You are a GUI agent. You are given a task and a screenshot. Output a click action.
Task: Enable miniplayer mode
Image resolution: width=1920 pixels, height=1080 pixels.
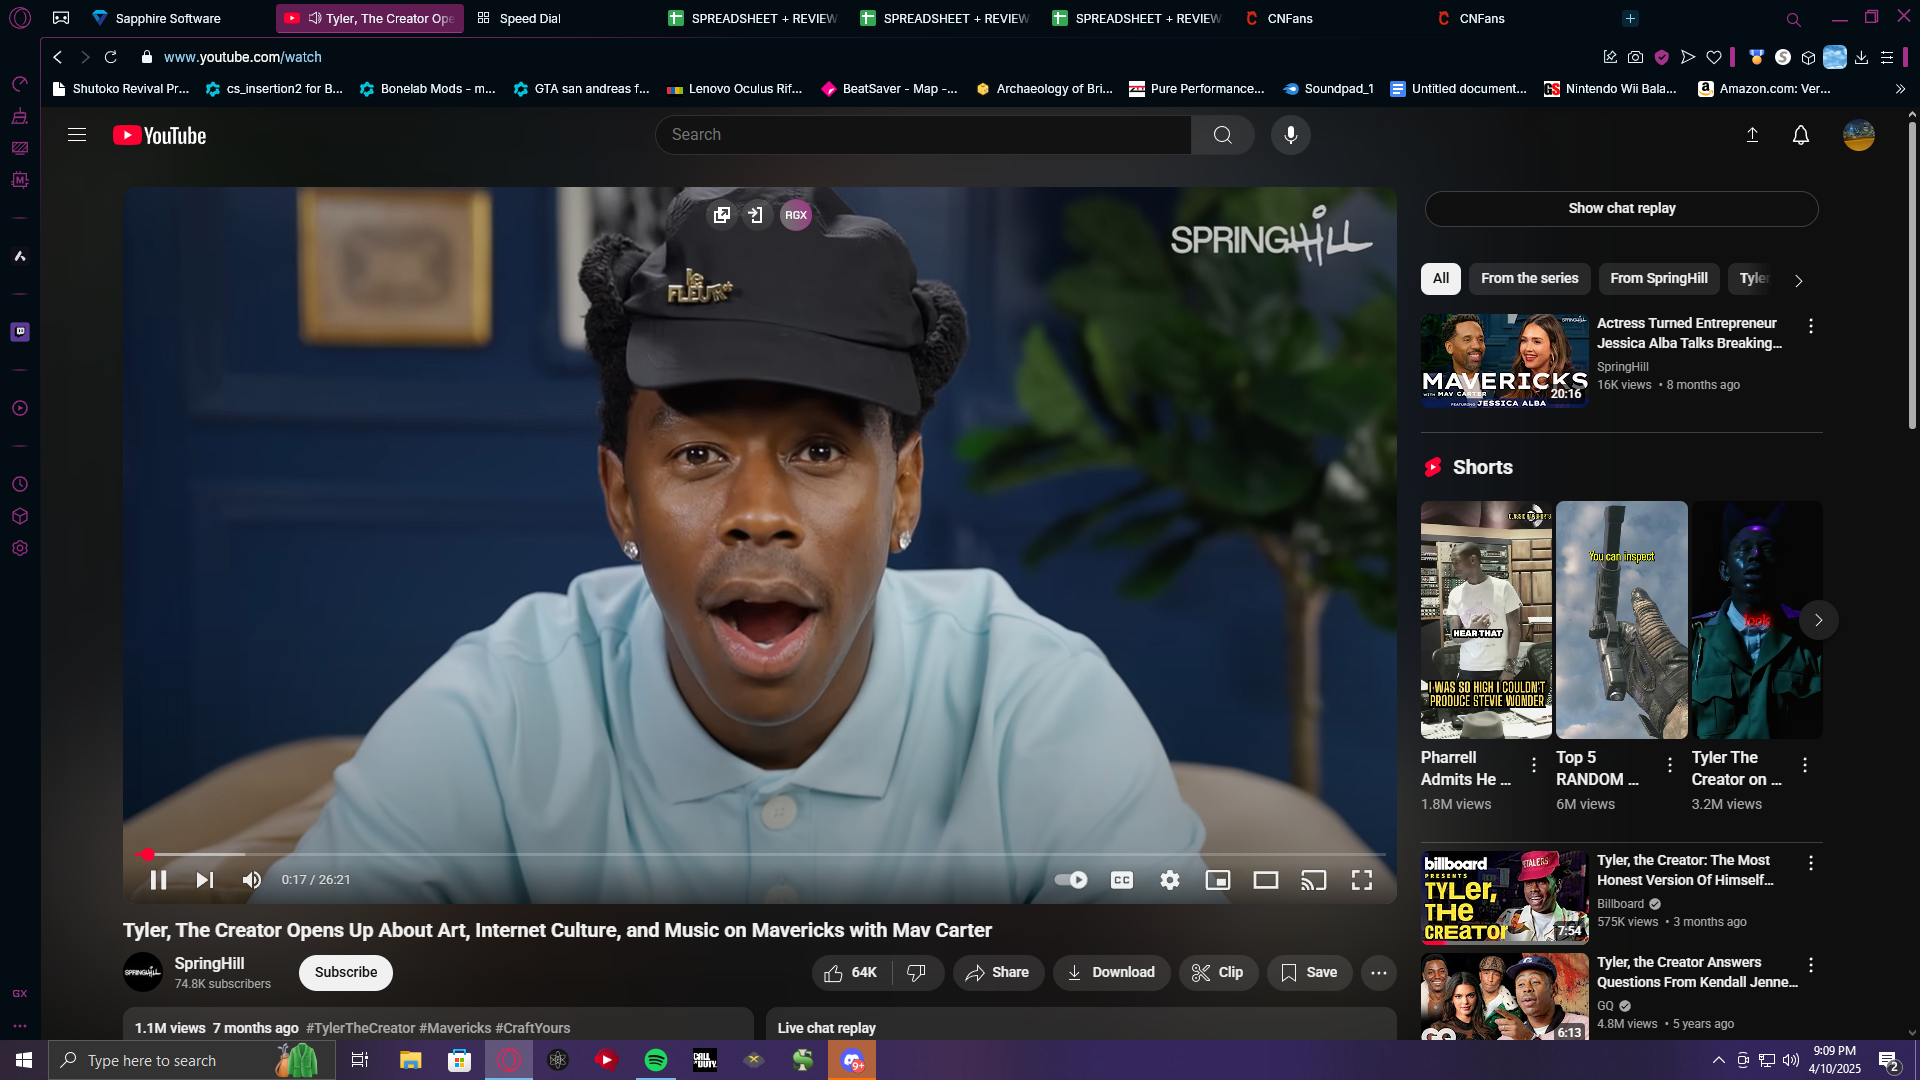tap(1217, 880)
